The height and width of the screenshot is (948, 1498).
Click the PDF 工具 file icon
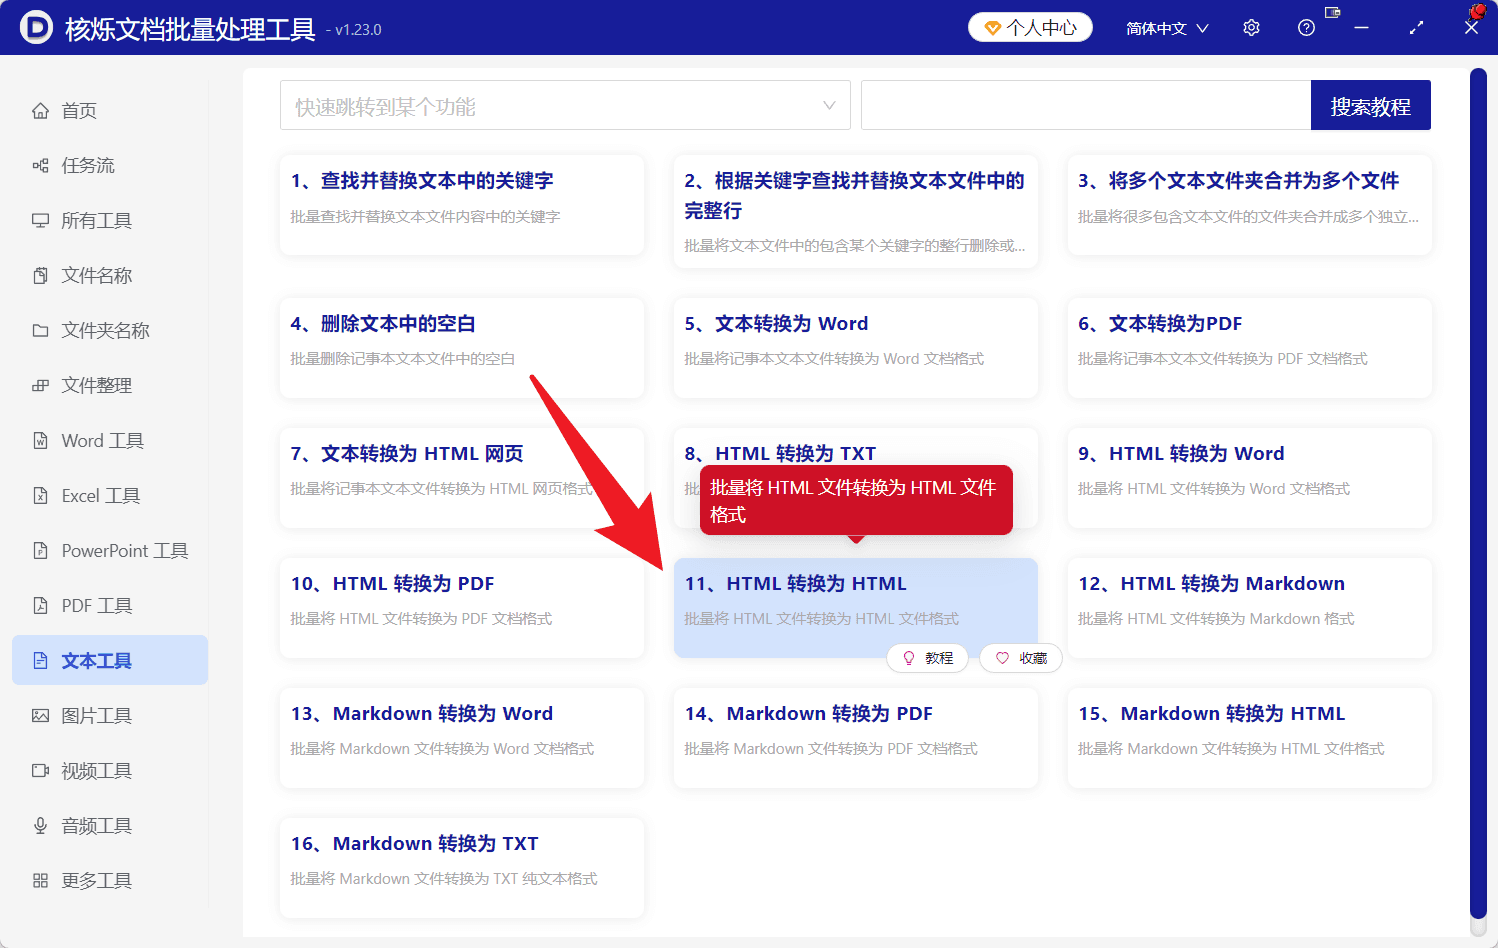coord(40,605)
